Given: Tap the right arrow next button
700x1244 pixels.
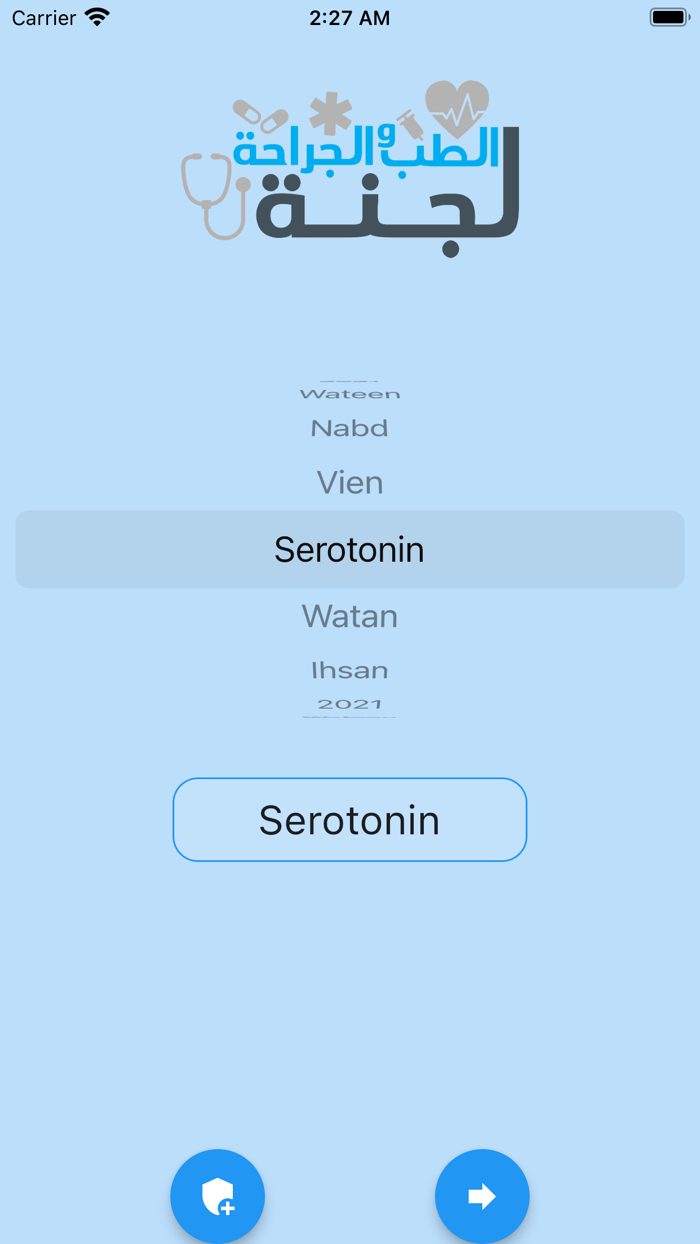Looking at the screenshot, I should [482, 1196].
